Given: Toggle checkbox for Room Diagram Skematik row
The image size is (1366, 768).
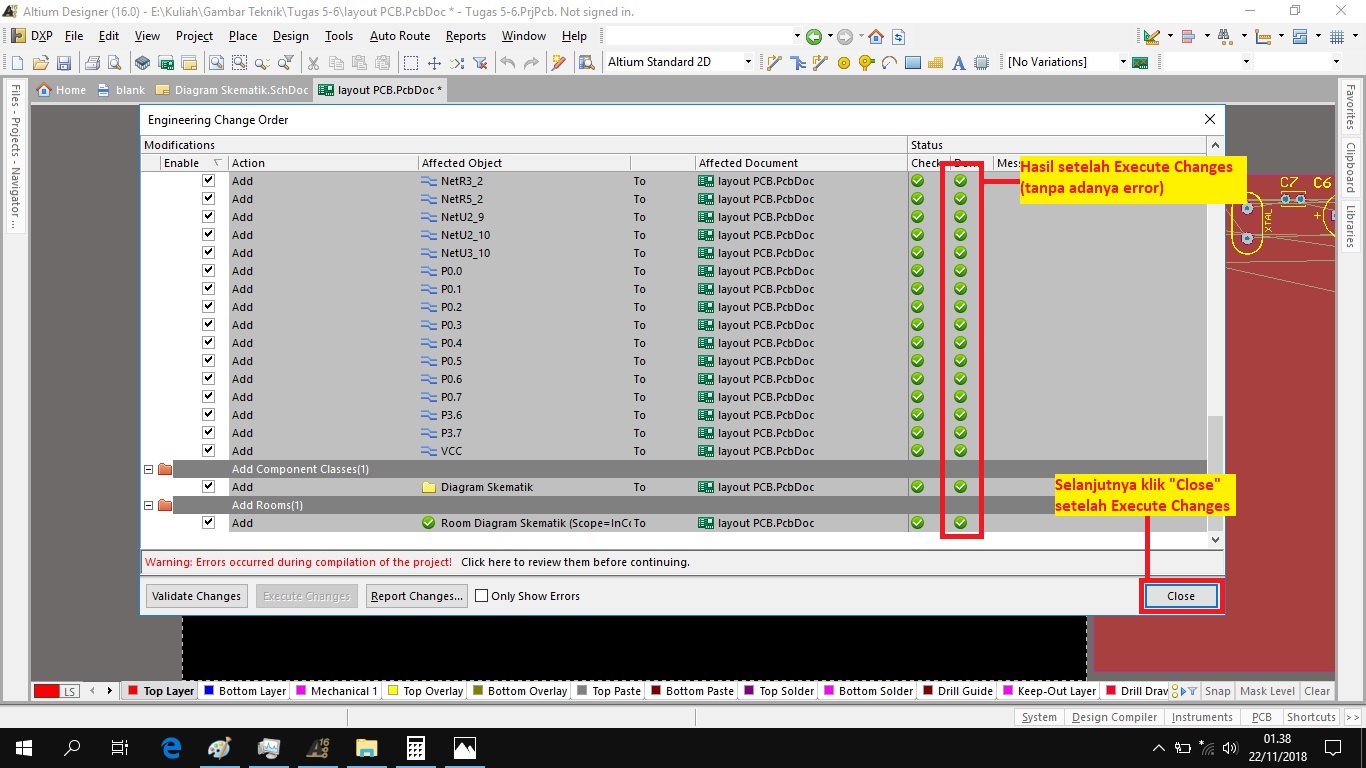Looking at the screenshot, I should (208, 523).
